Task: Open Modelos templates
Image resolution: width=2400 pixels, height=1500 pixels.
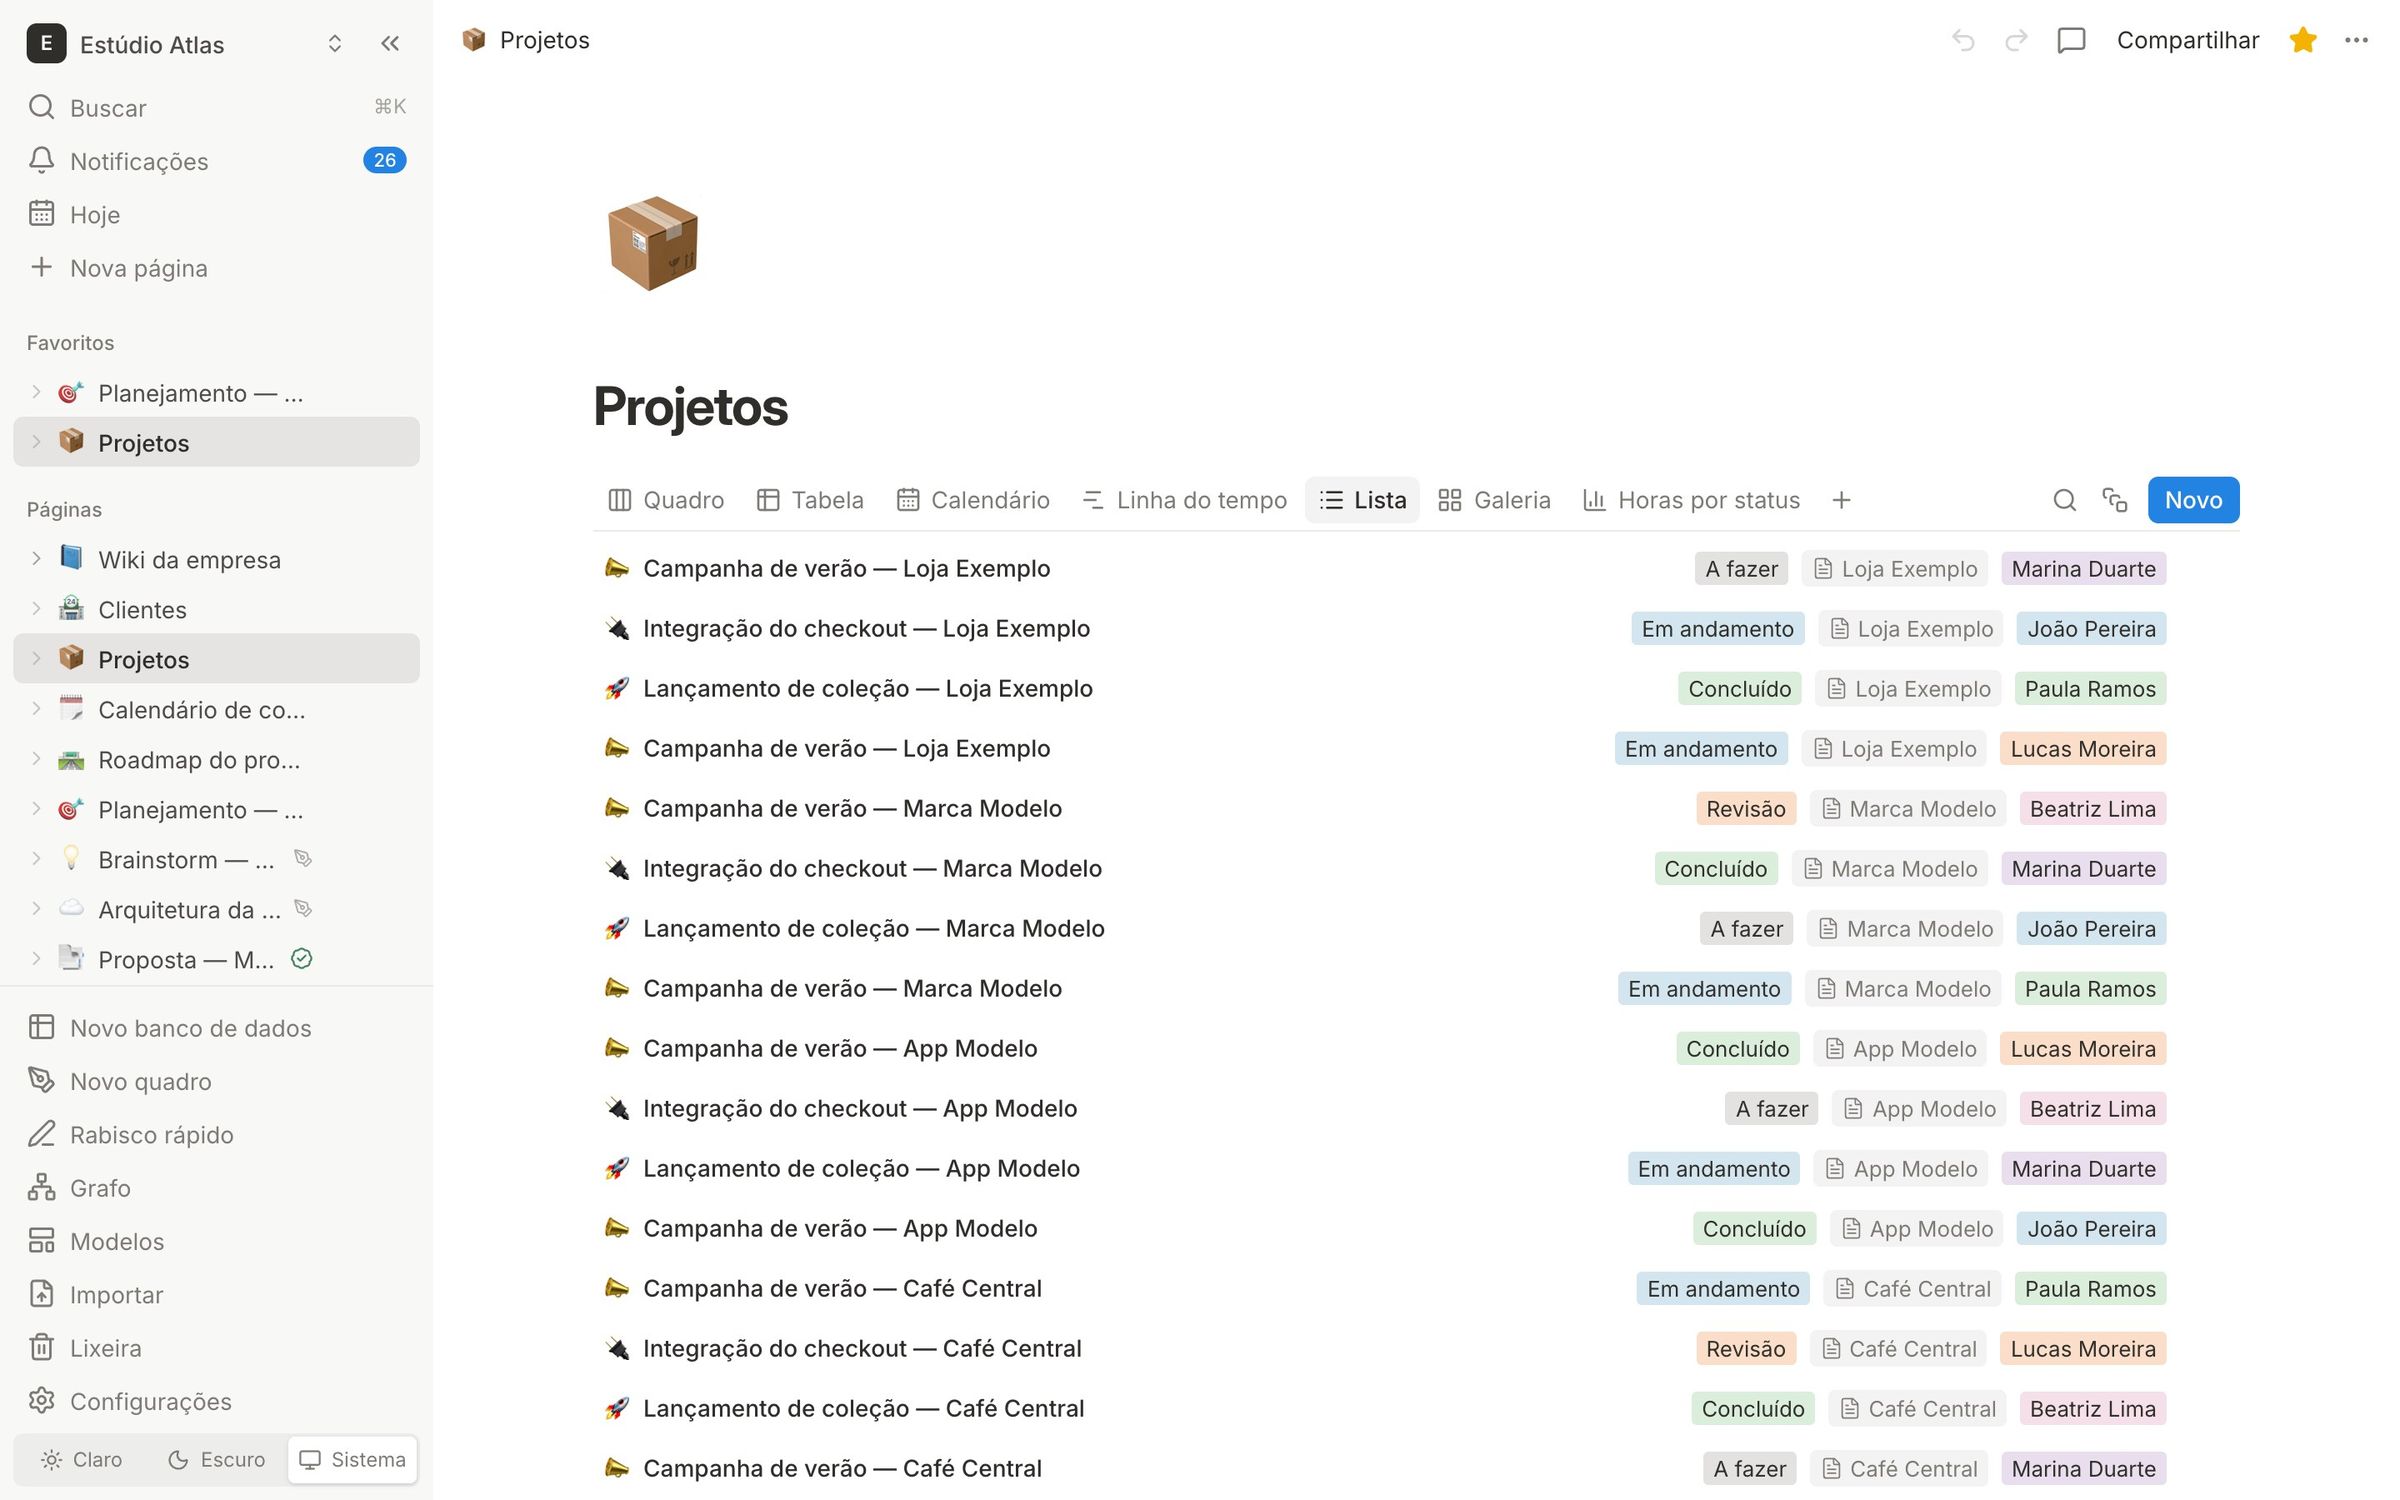Action: [216, 1241]
